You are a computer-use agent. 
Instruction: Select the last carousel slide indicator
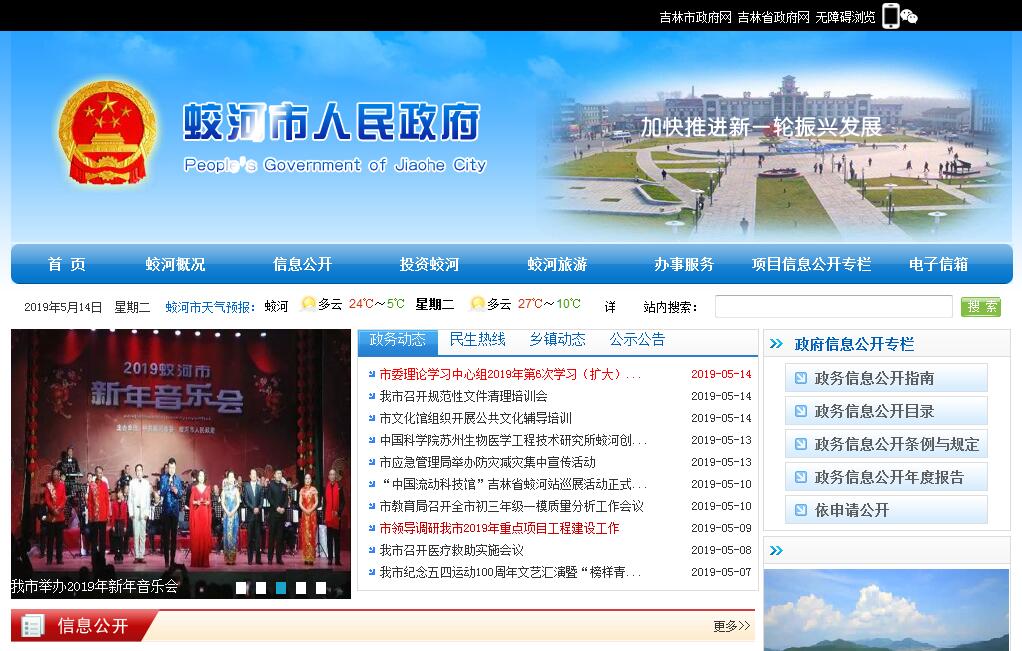pos(321,588)
